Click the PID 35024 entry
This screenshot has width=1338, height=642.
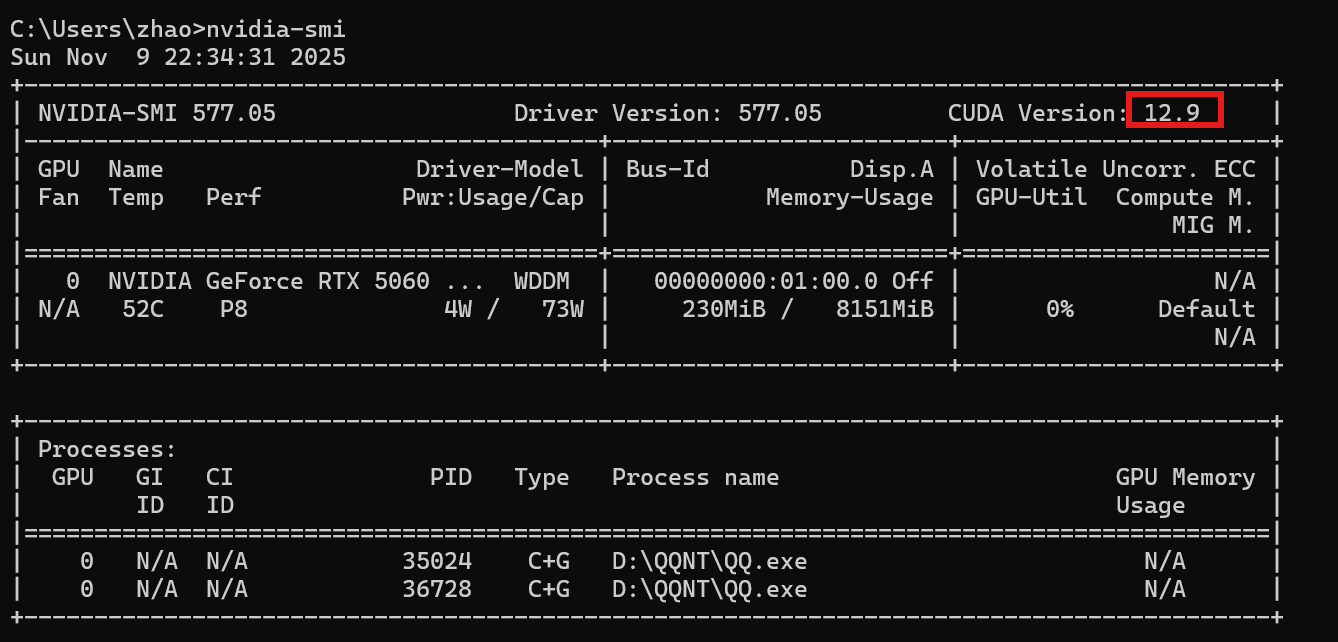437,561
